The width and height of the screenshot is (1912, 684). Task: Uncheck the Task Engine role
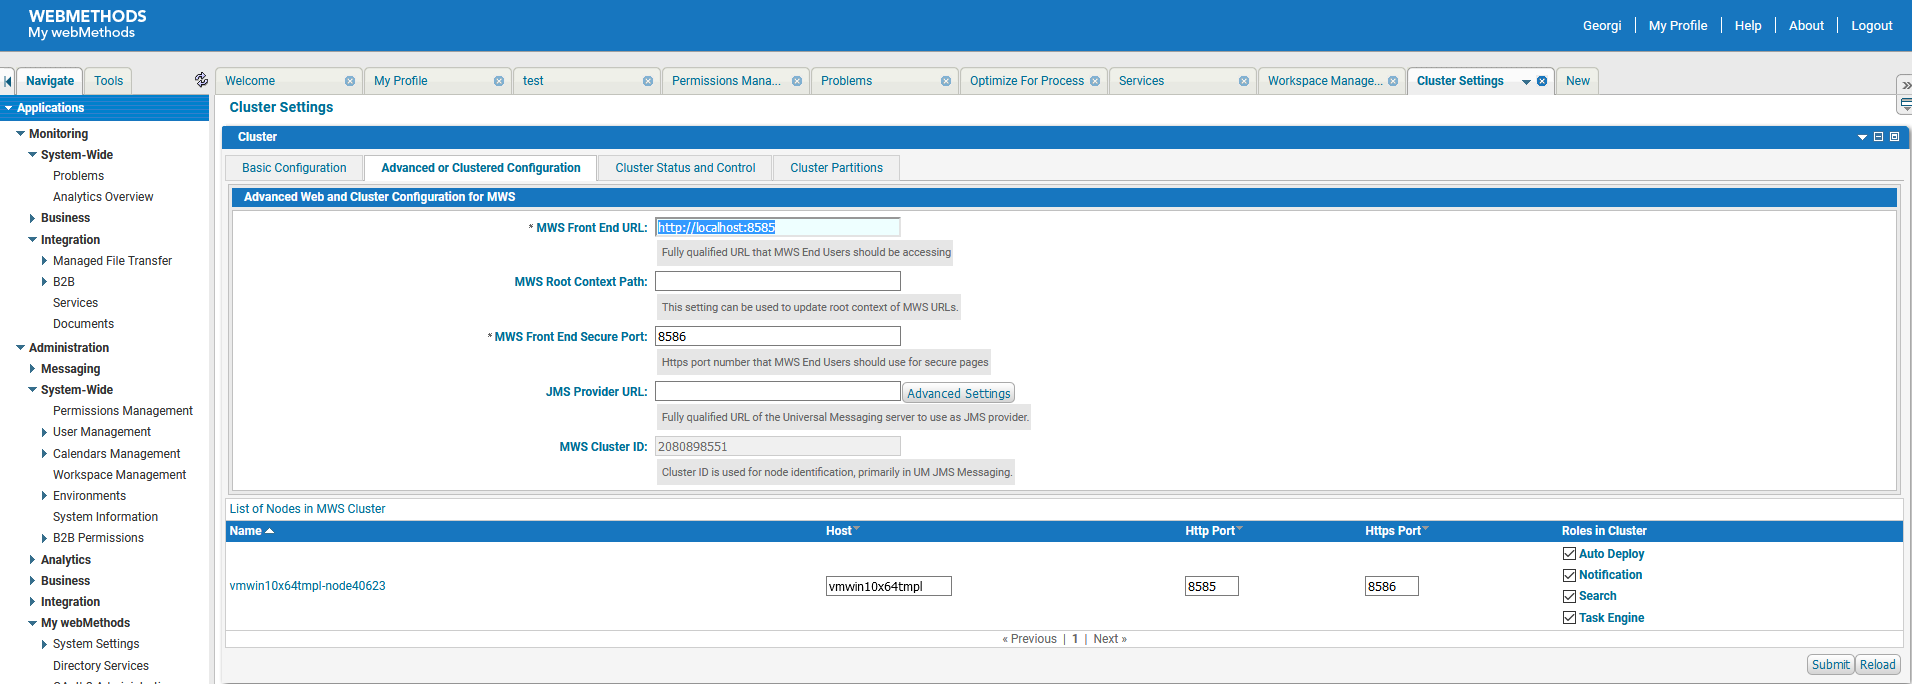click(x=1569, y=618)
